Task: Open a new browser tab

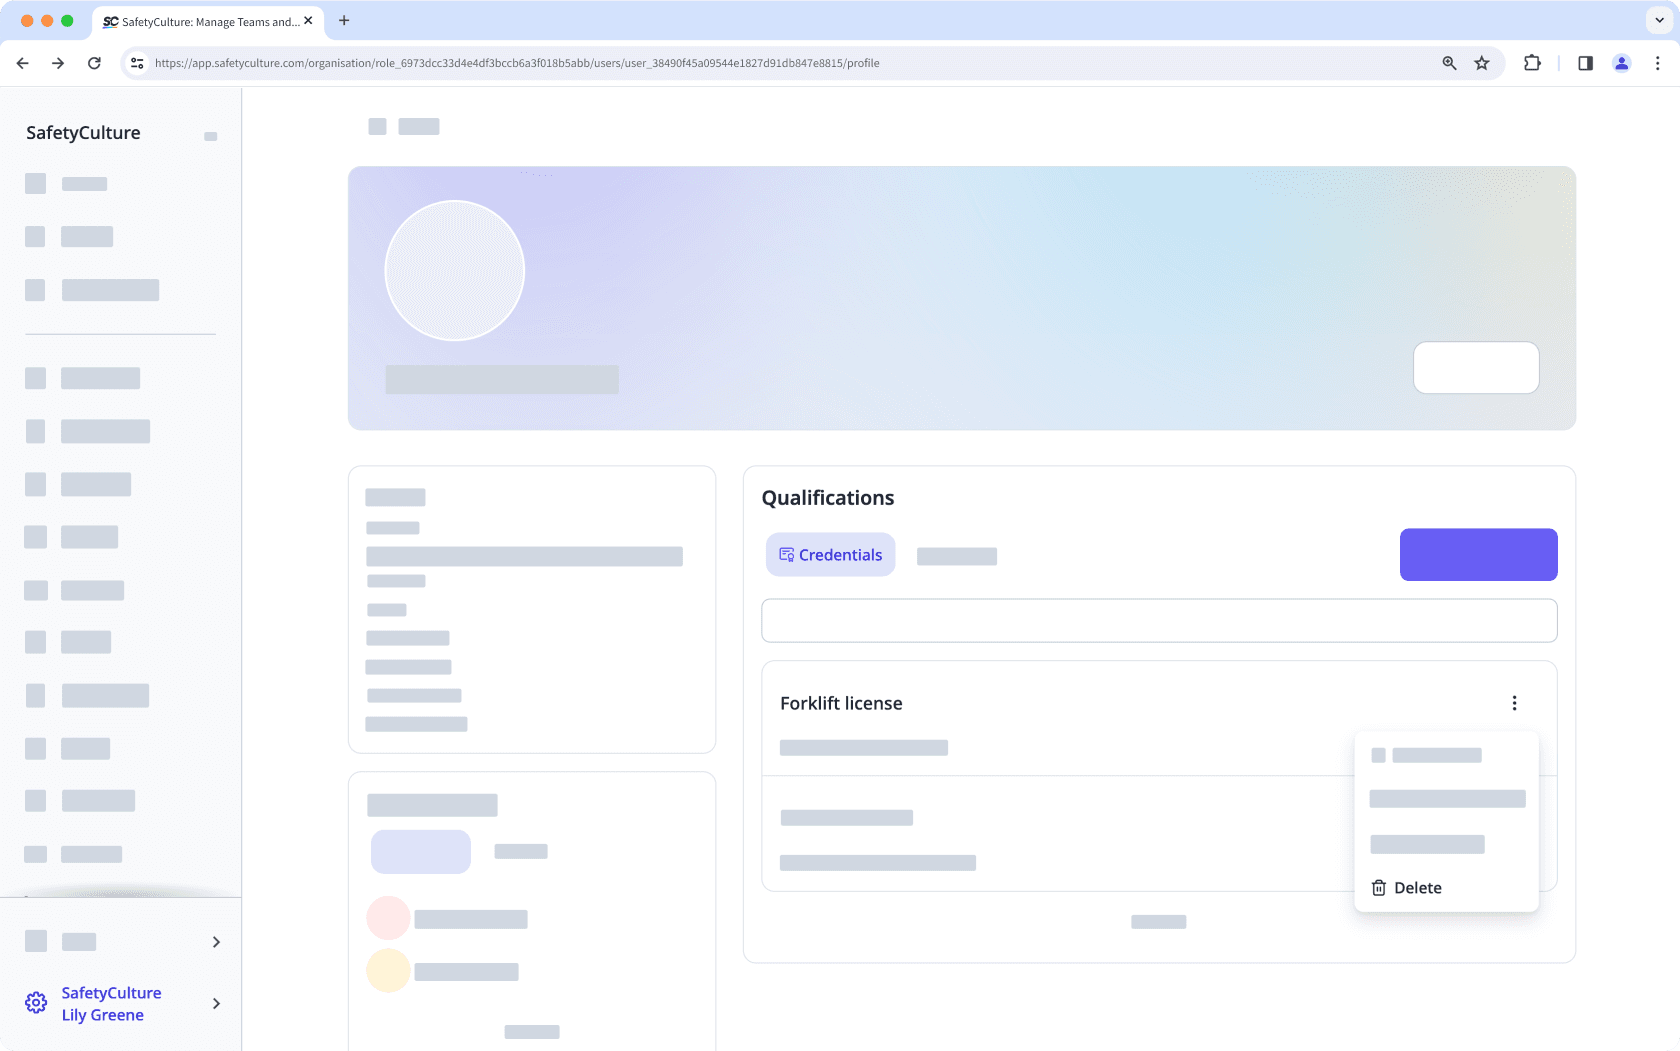Action: point(344,21)
